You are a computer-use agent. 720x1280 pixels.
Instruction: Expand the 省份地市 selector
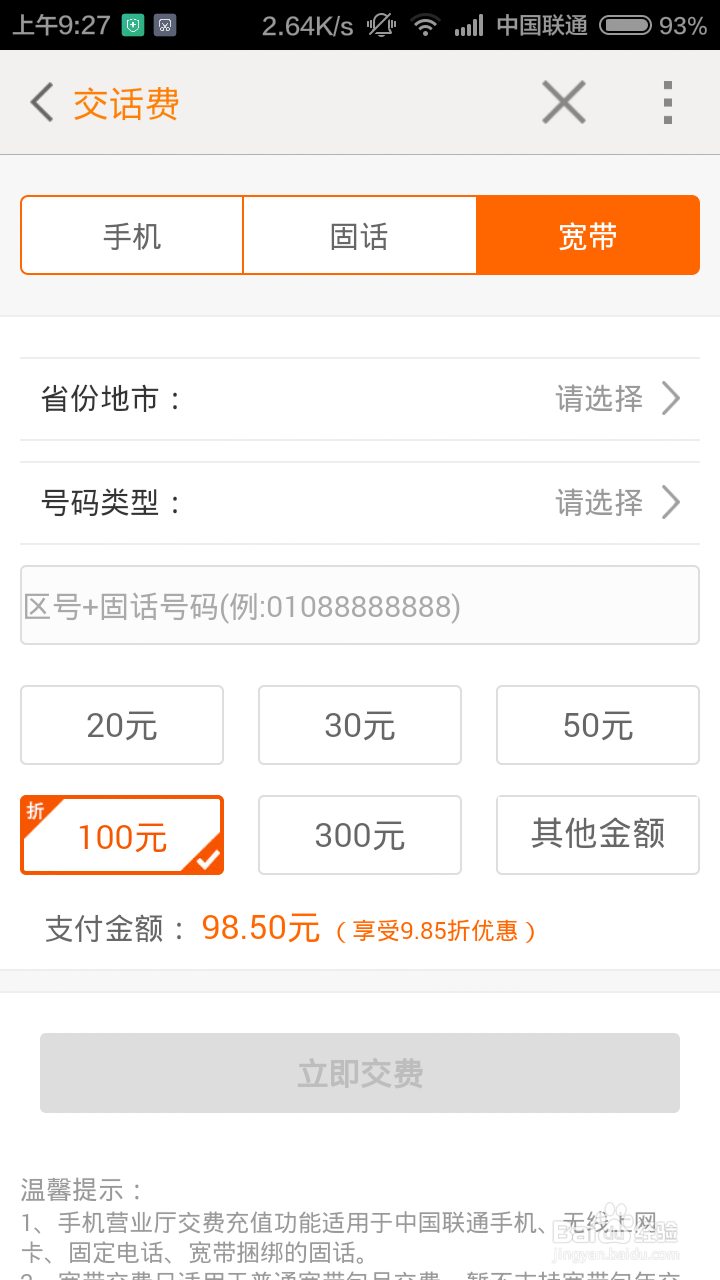pyautogui.click(x=360, y=399)
